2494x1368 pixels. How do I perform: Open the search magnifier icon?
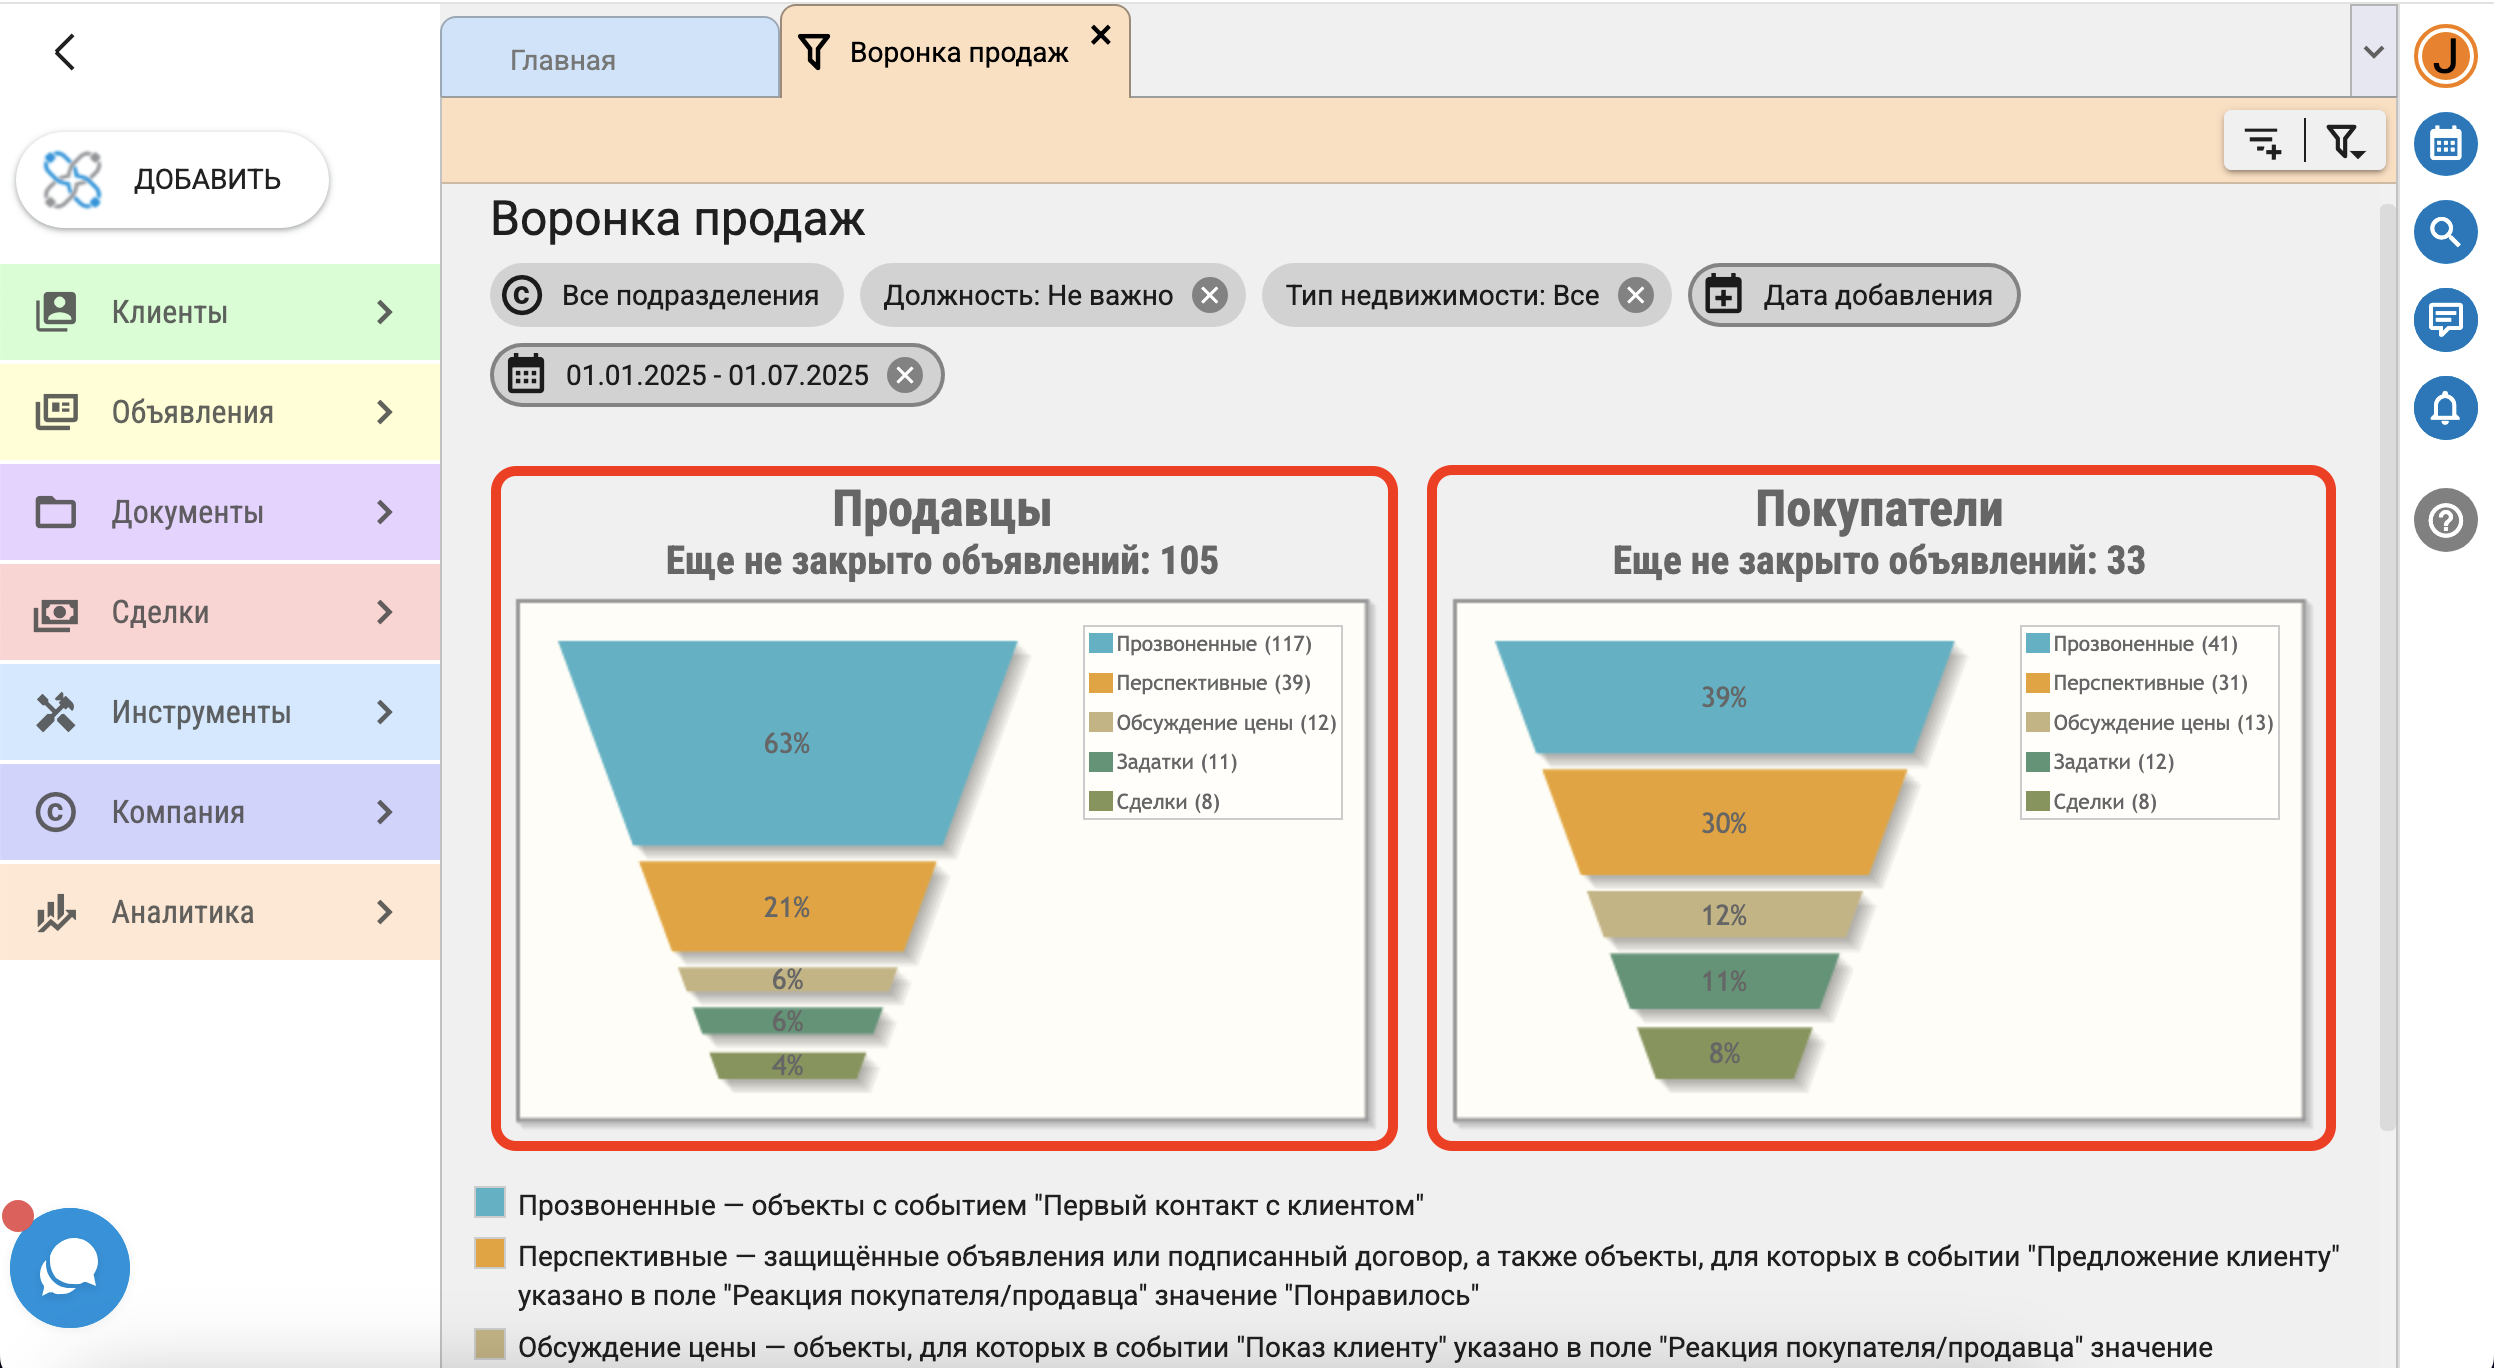[x=2444, y=232]
